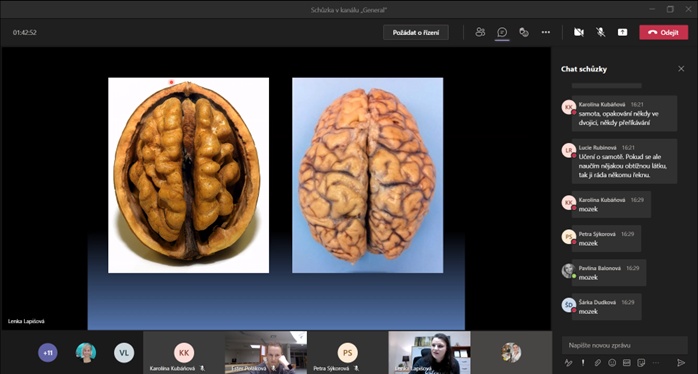The width and height of the screenshot is (698, 374).
Task: Click the walnut image on shared slide
Action: (x=188, y=175)
